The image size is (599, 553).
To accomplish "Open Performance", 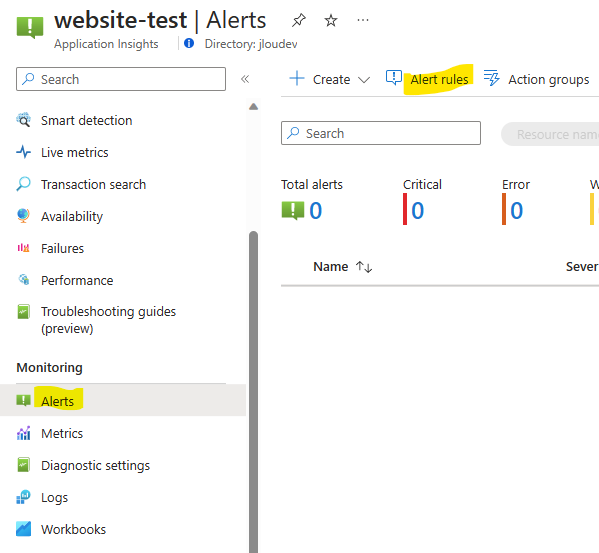I will point(77,281).
